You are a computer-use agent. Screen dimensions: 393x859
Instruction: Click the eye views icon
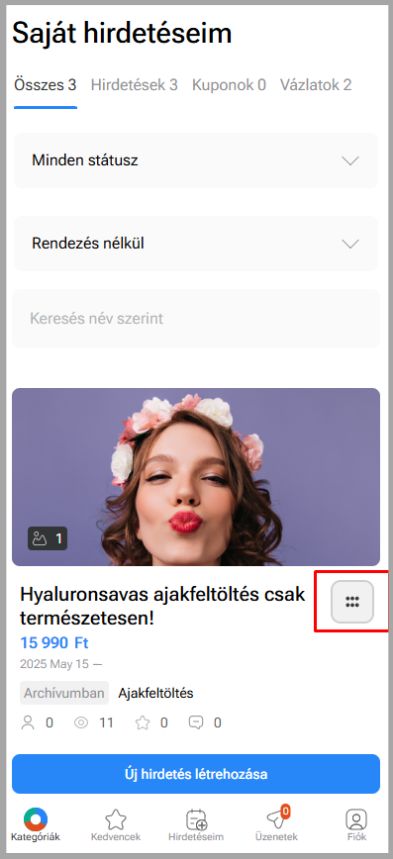(x=81, y=723)
